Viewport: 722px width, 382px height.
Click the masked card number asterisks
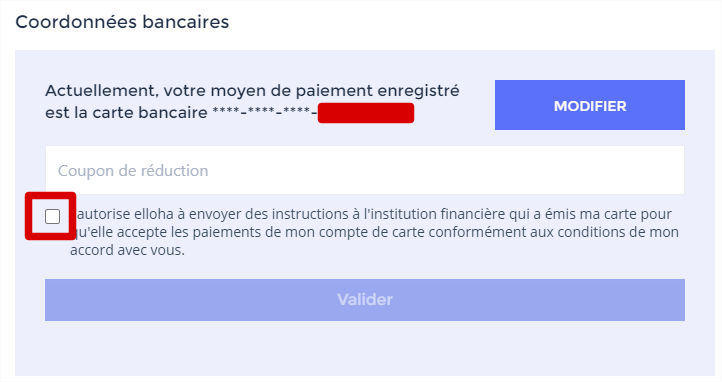pyautogui.click(x=265, y=113)
